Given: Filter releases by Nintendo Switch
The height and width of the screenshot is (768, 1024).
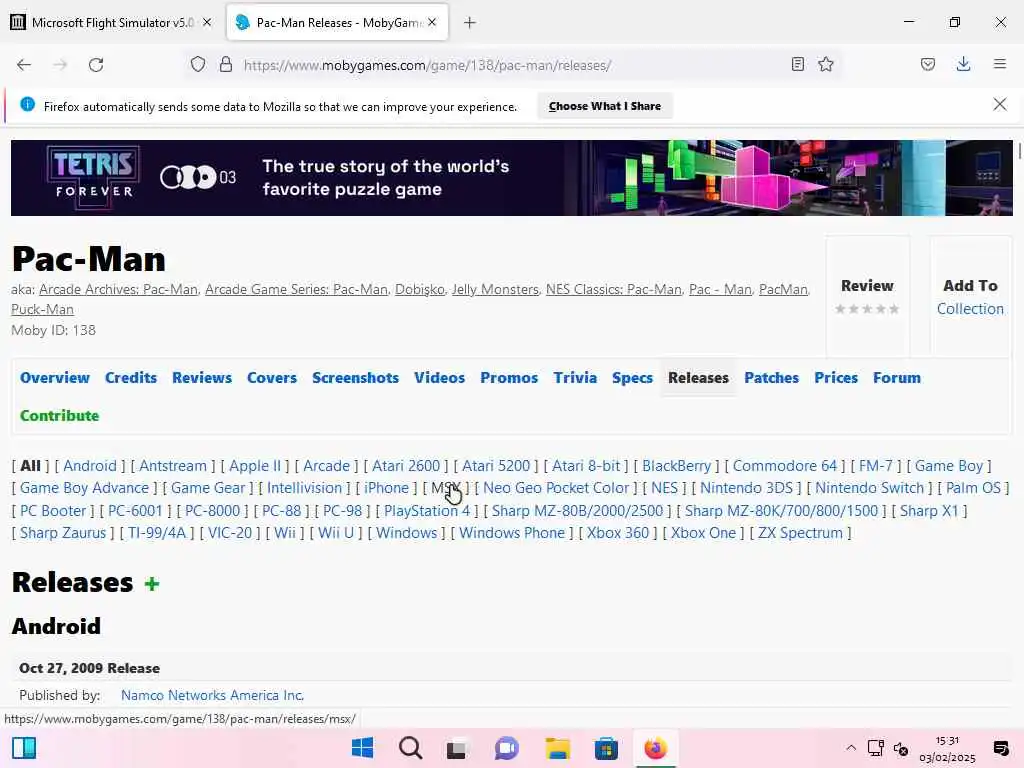Looking at the screenshot, I should (x=869, y=488).
